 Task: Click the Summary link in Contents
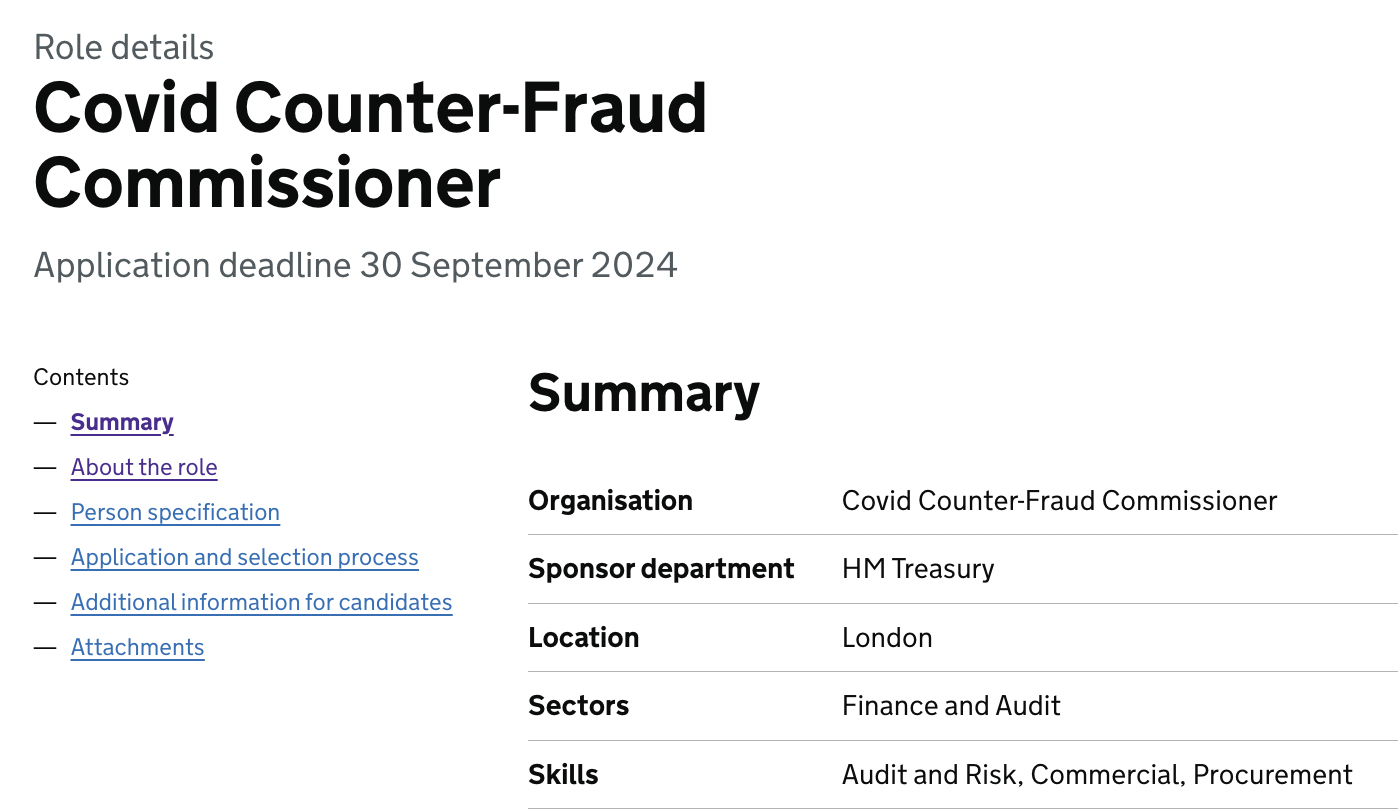122,422
